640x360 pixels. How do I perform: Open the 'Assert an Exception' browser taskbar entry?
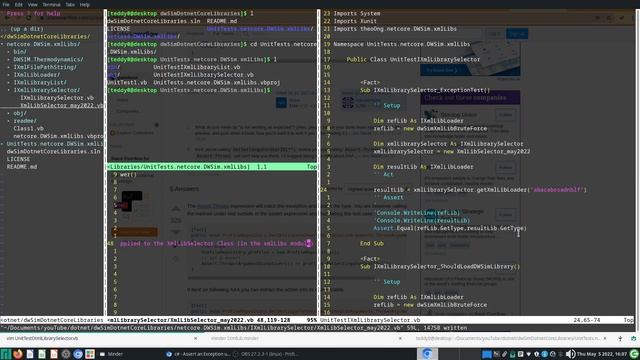point(198,354)
